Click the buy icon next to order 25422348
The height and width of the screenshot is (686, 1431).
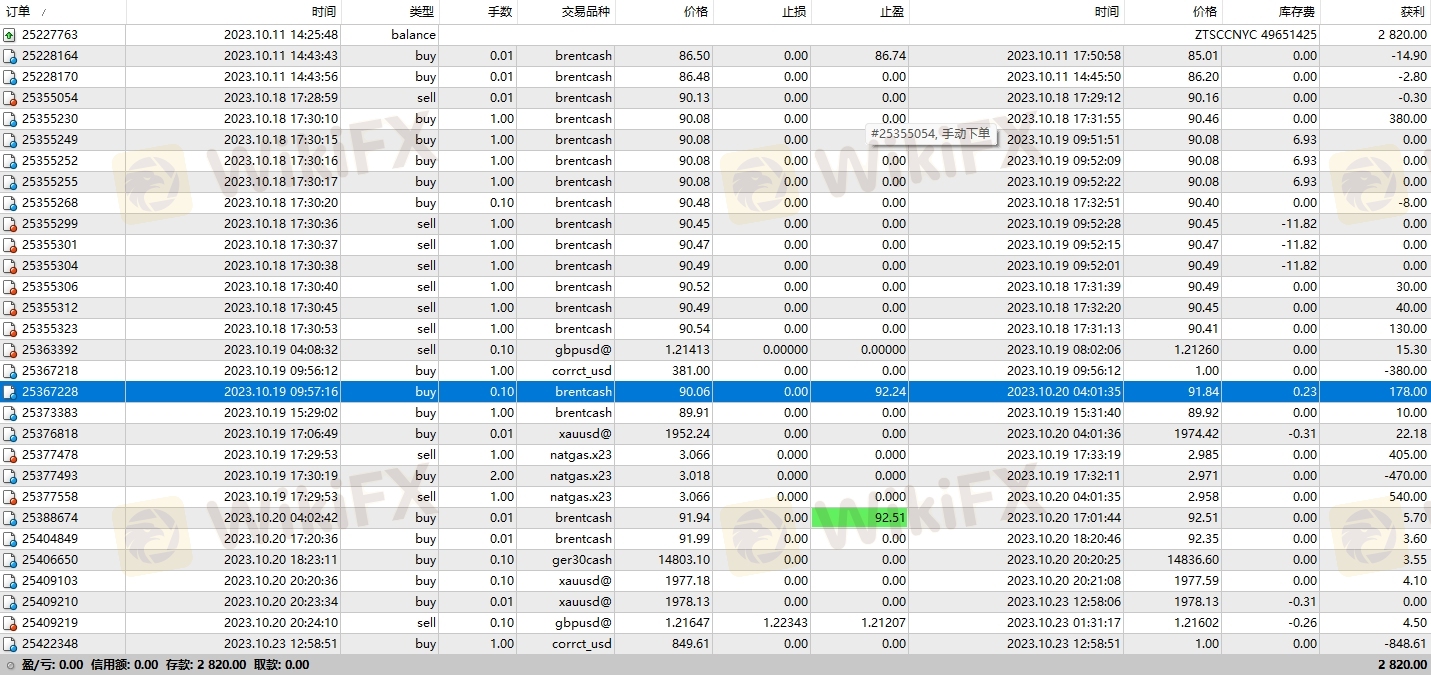(10, 644)
